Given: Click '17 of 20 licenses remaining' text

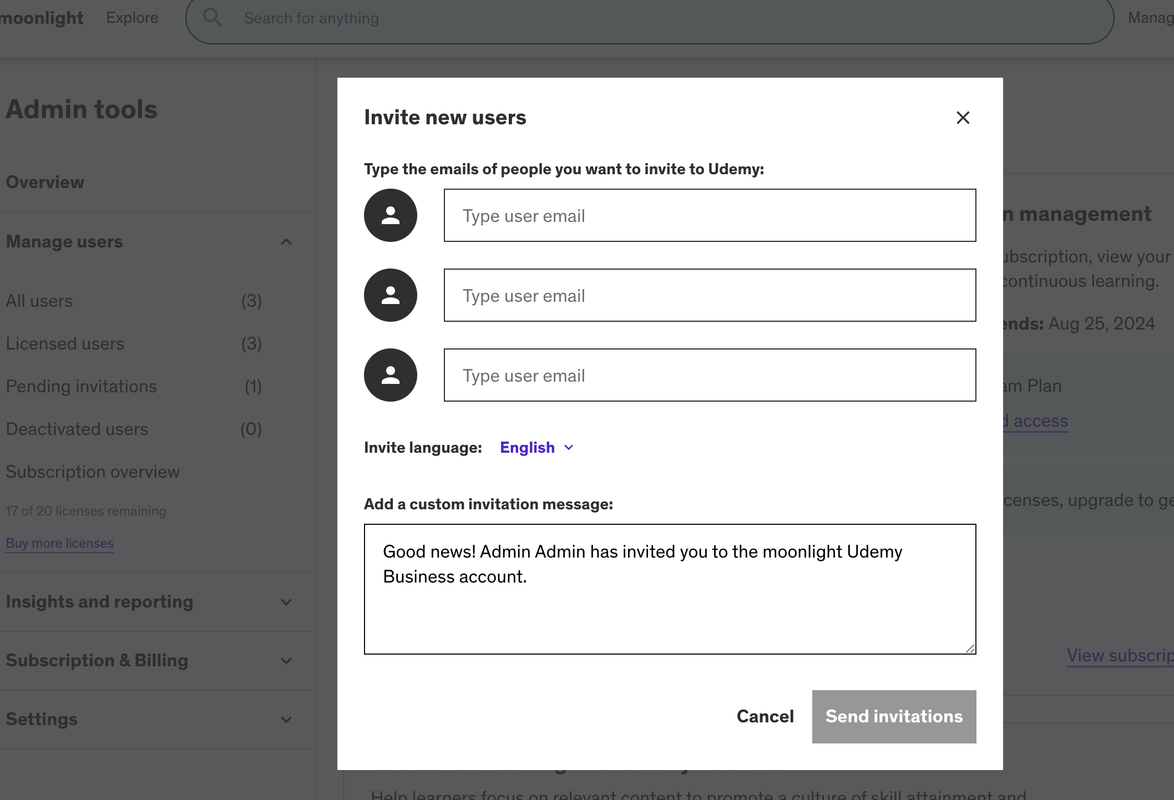Looking at the screenshot, I should [86, 511].
